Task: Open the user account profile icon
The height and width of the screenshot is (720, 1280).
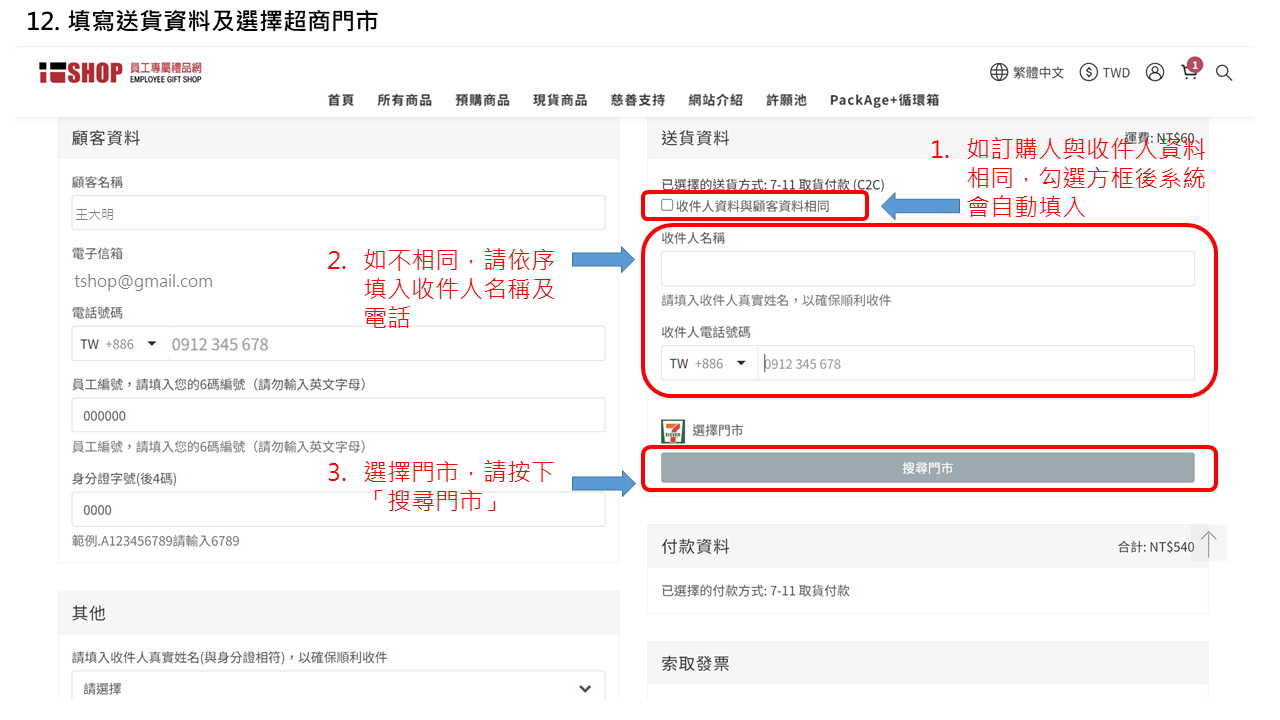Action: click(1155, 72)
